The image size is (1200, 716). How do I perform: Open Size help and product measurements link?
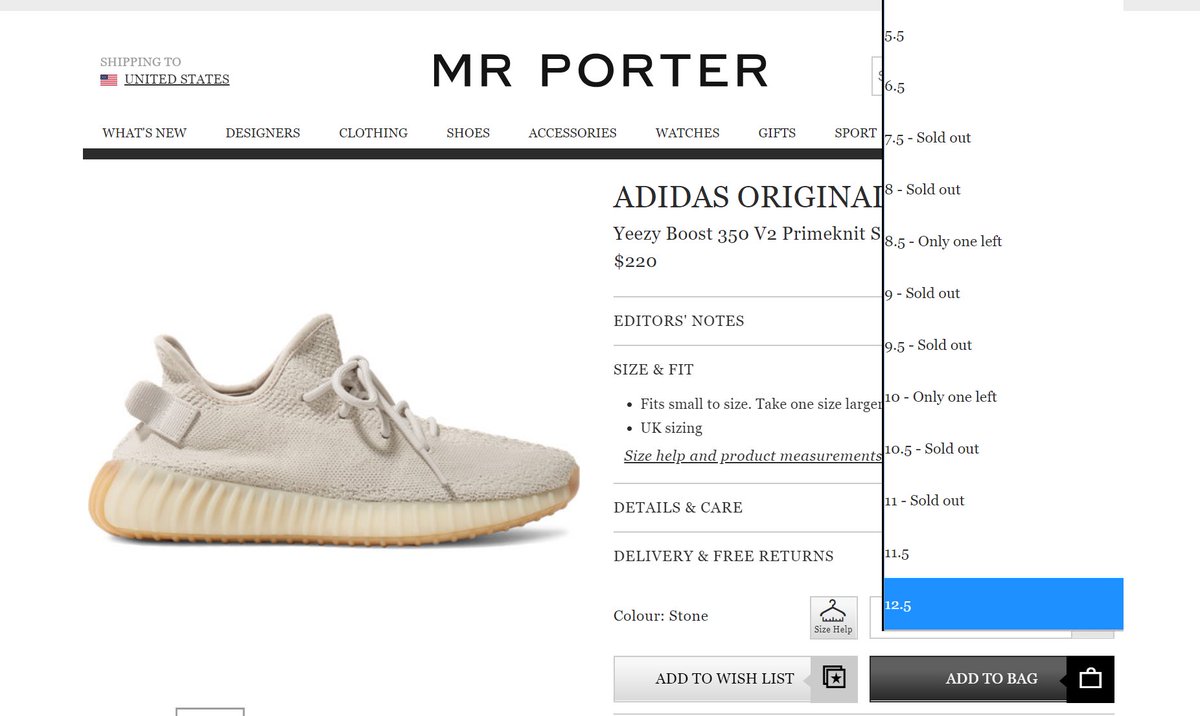point(753,456)
